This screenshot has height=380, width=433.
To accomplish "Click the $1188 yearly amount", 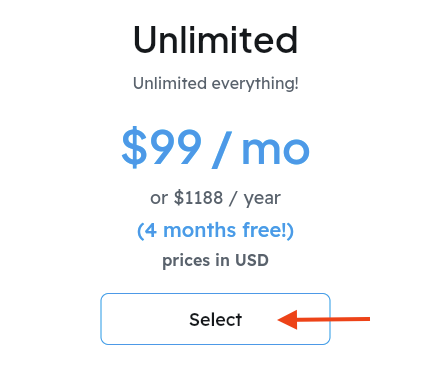I will (198, 198).
